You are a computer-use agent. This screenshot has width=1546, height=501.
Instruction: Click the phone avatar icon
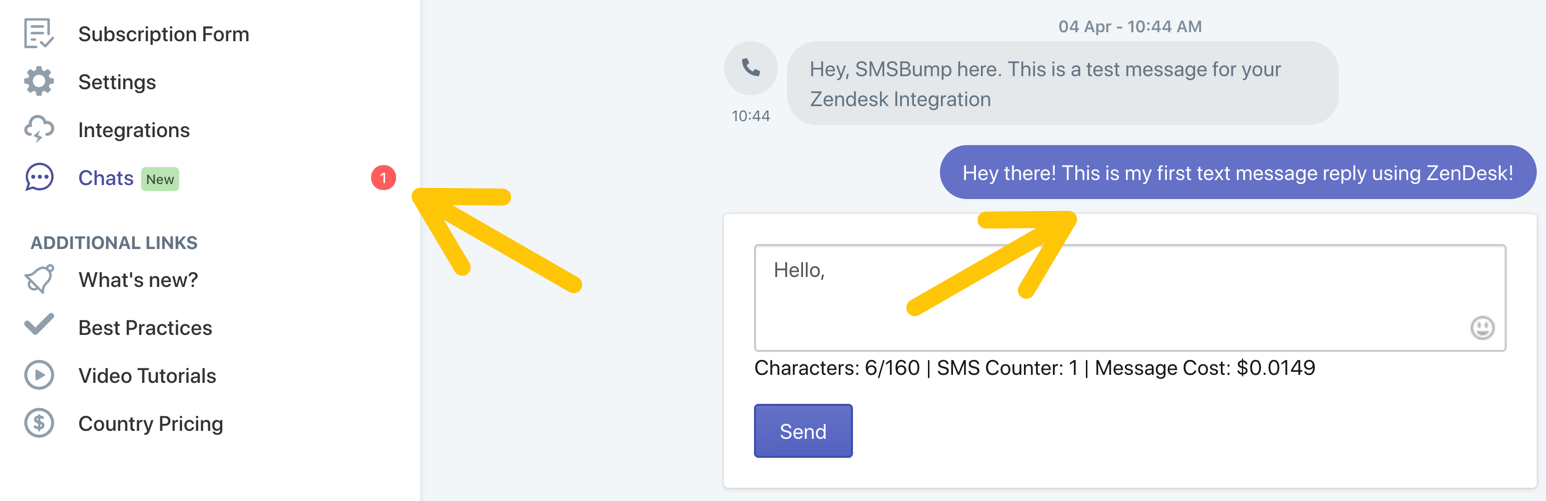[751, 68]
